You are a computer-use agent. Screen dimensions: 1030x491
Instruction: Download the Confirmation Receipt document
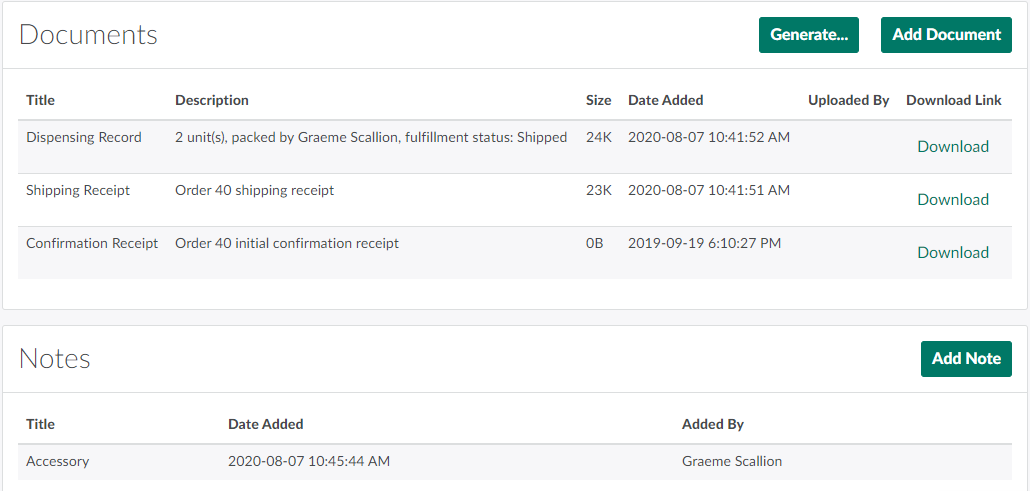[x=953, y=253]
